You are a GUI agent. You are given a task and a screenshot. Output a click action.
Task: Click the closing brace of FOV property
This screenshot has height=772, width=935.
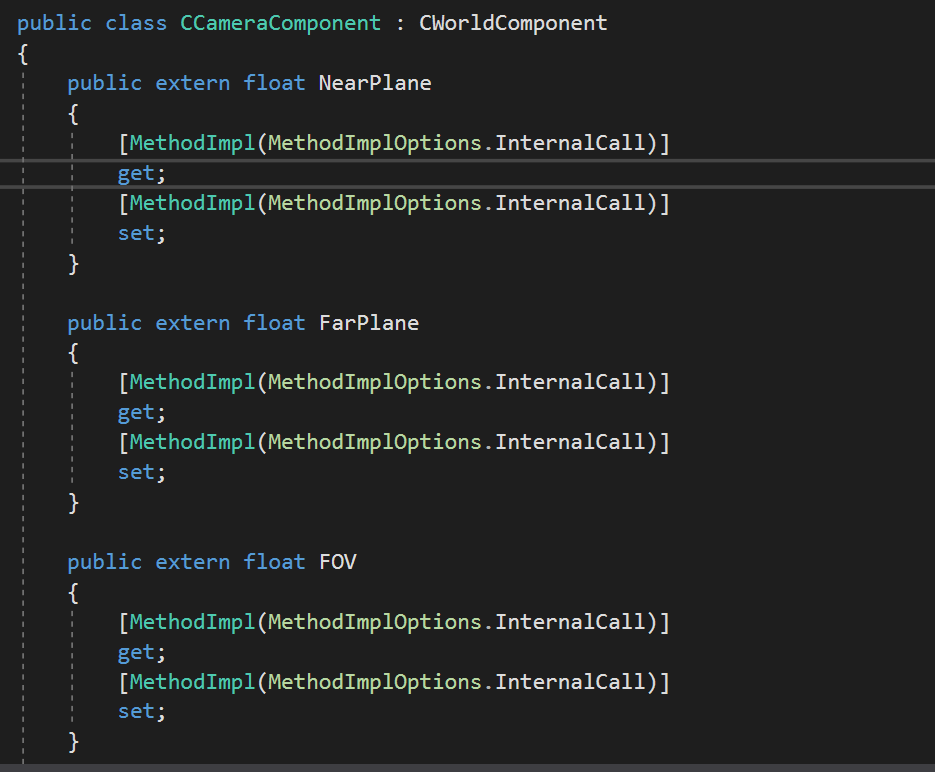point(73,742)
